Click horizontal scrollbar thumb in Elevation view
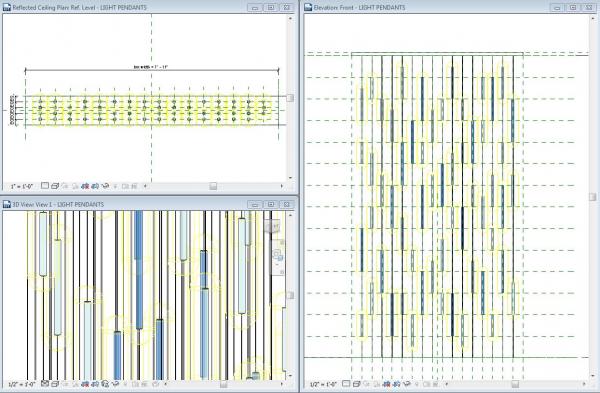The image size is (600, 393). click(515, 384)
